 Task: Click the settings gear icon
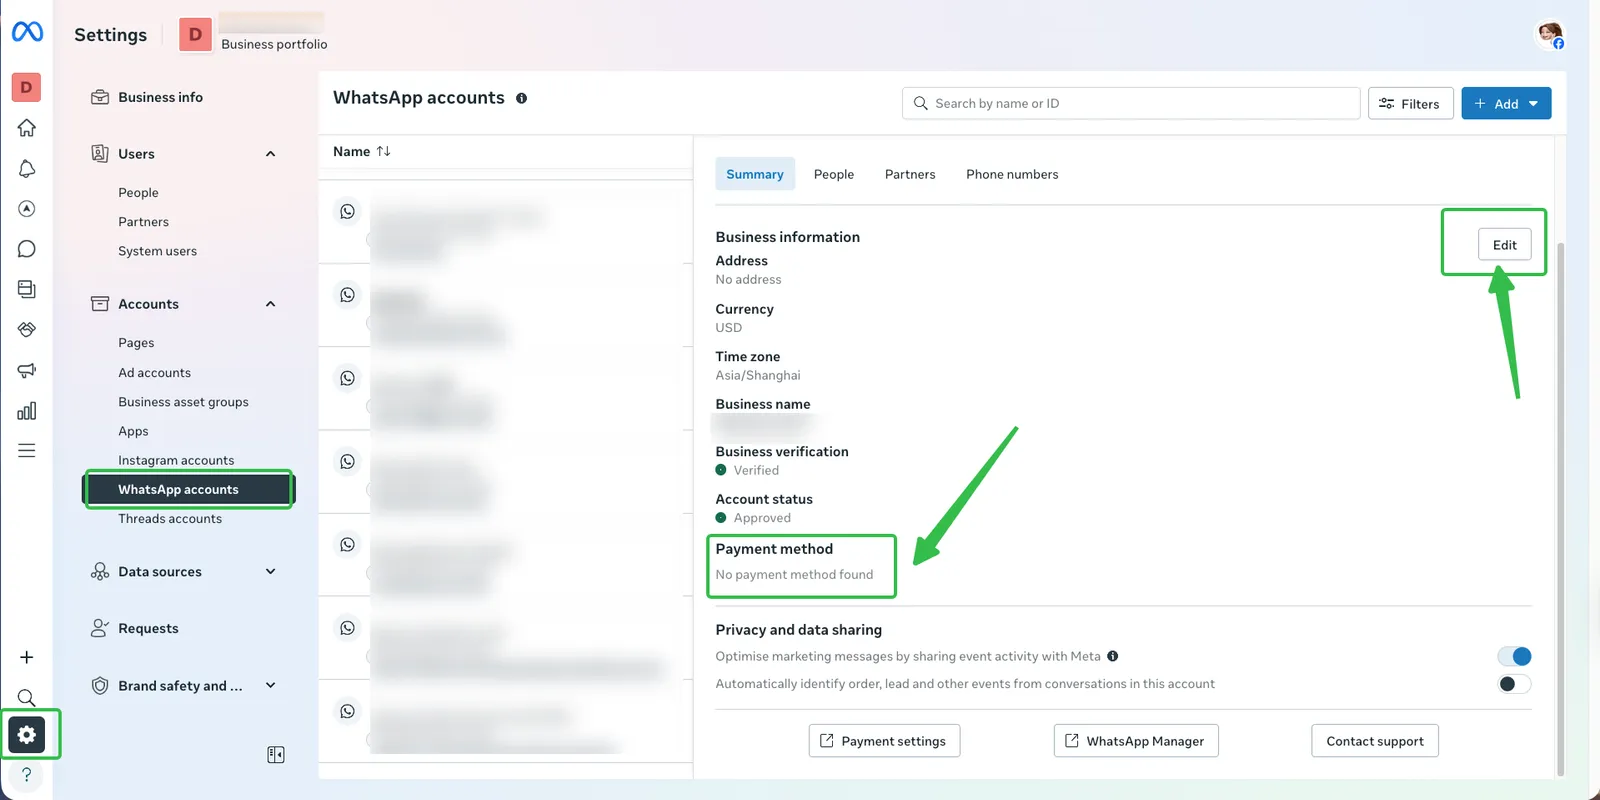coord(27,735)
